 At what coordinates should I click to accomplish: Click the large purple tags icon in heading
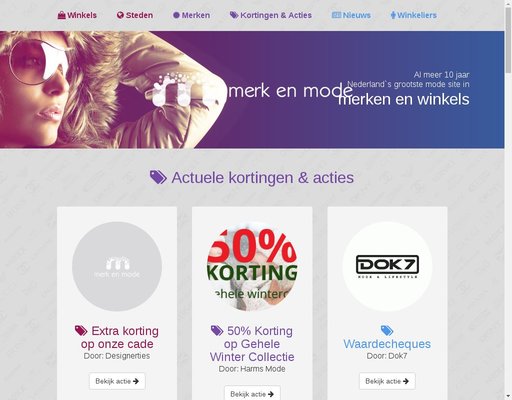point(158,177)
